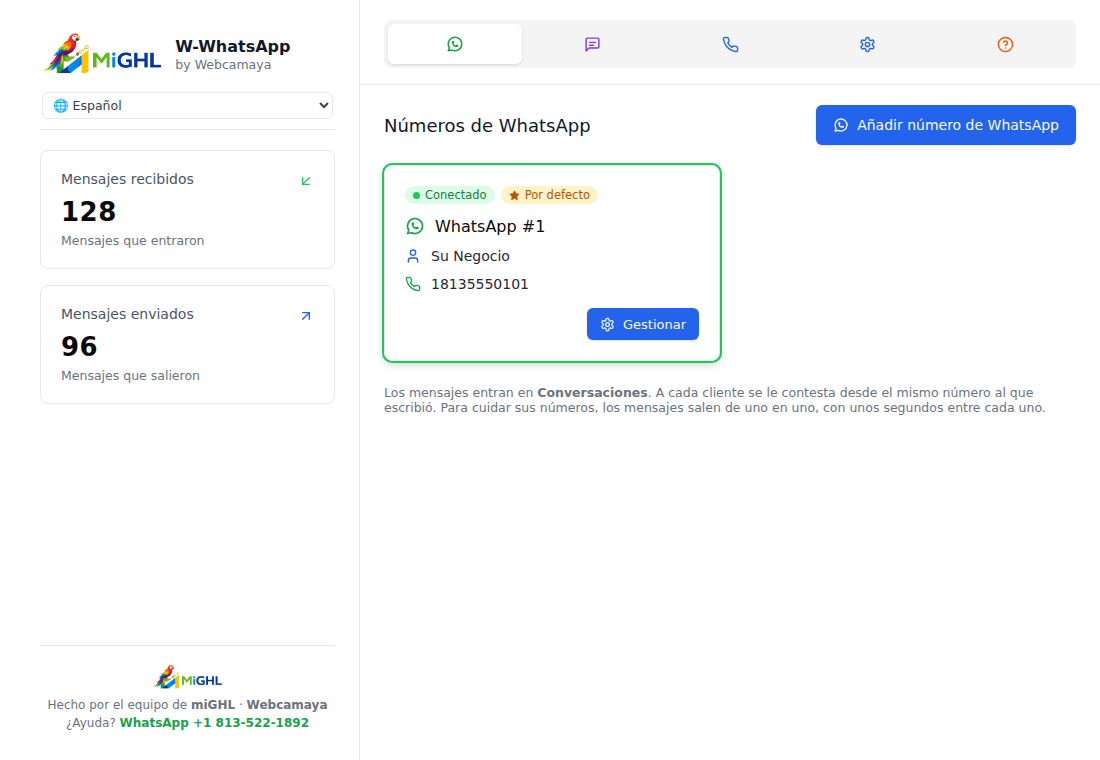
Task: Open the WhatsApp numbers tab
Action: pos(455,44)
